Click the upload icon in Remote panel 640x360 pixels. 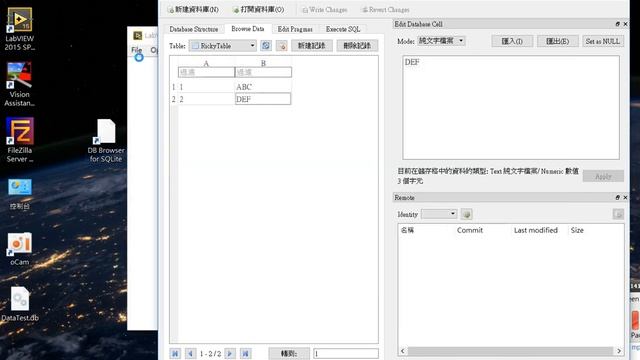click(x=618, y=214)
